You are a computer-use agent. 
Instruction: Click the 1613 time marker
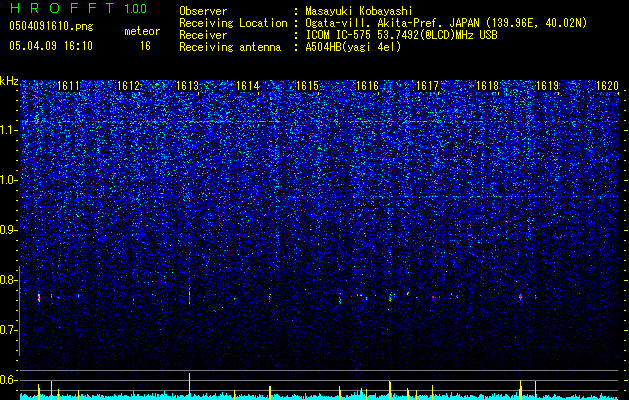point(187,86)
